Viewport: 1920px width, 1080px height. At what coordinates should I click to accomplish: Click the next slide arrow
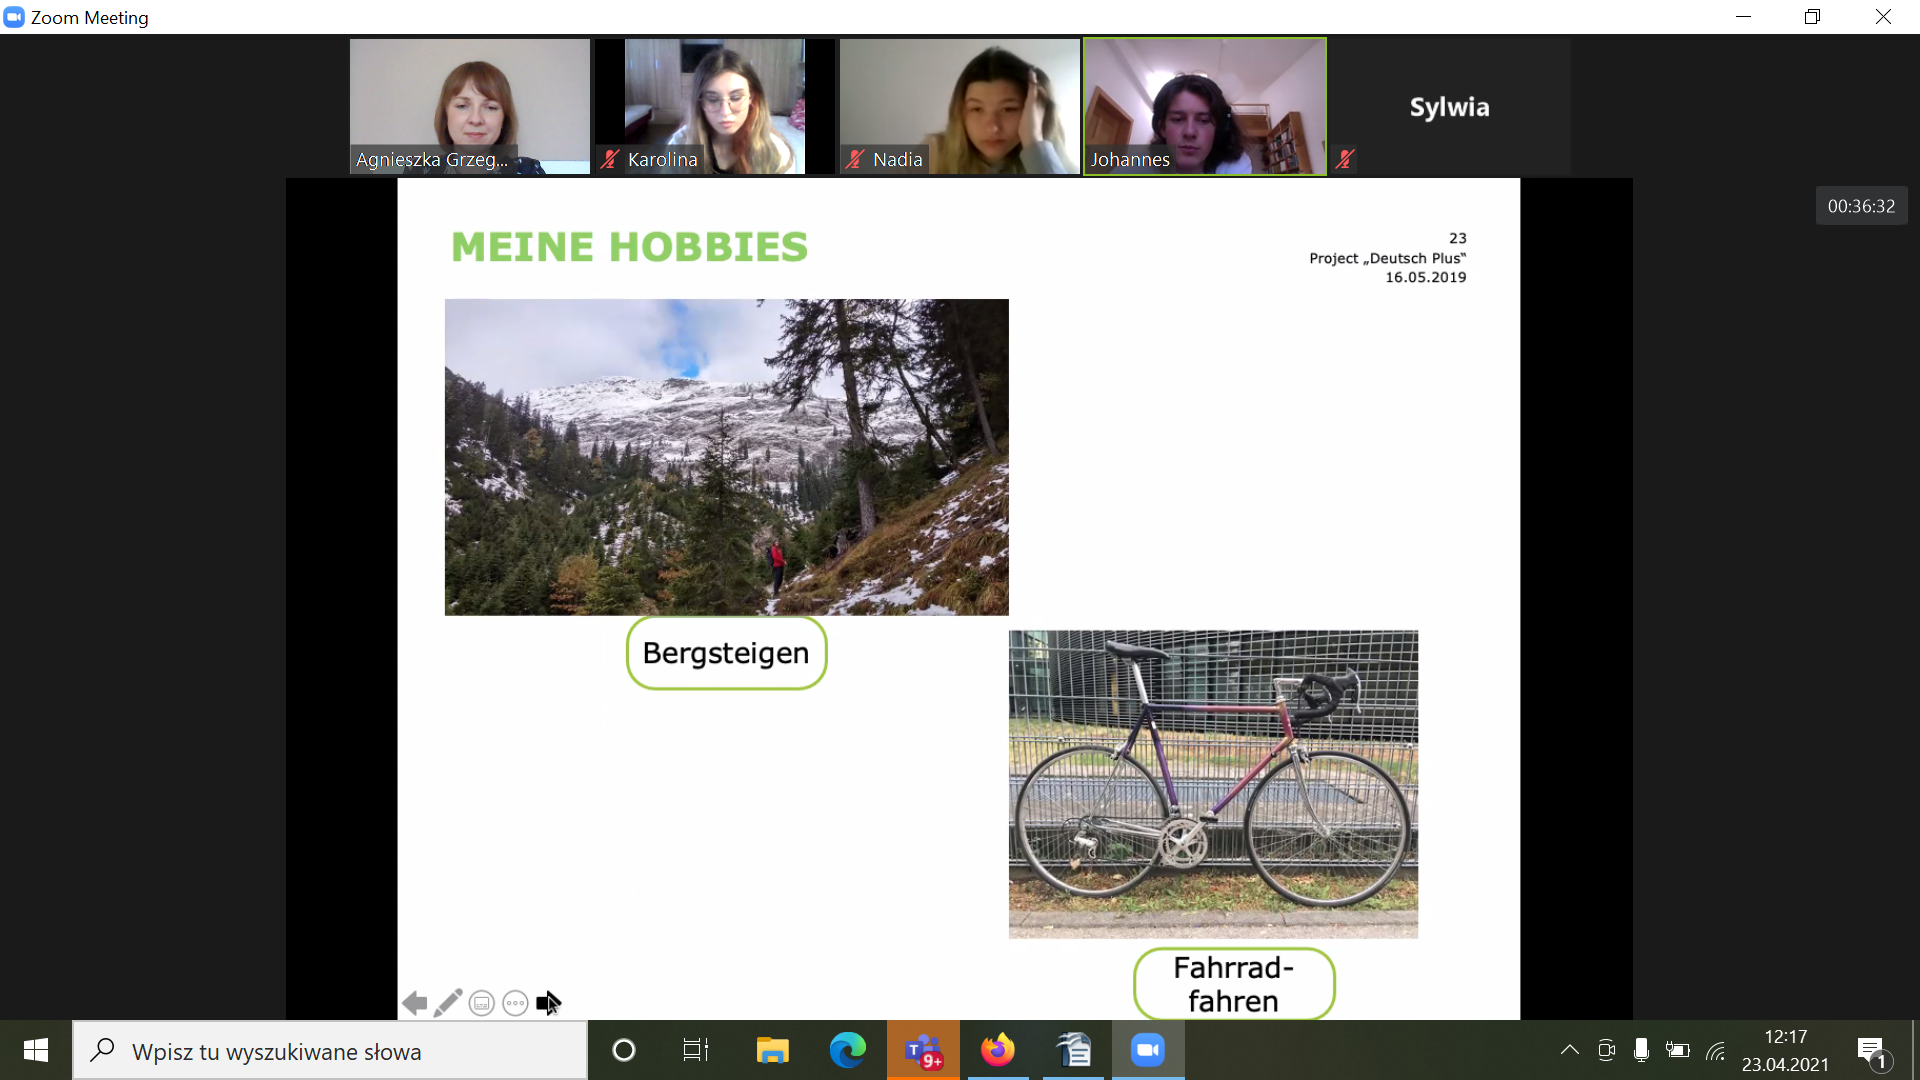[548, 1002]
